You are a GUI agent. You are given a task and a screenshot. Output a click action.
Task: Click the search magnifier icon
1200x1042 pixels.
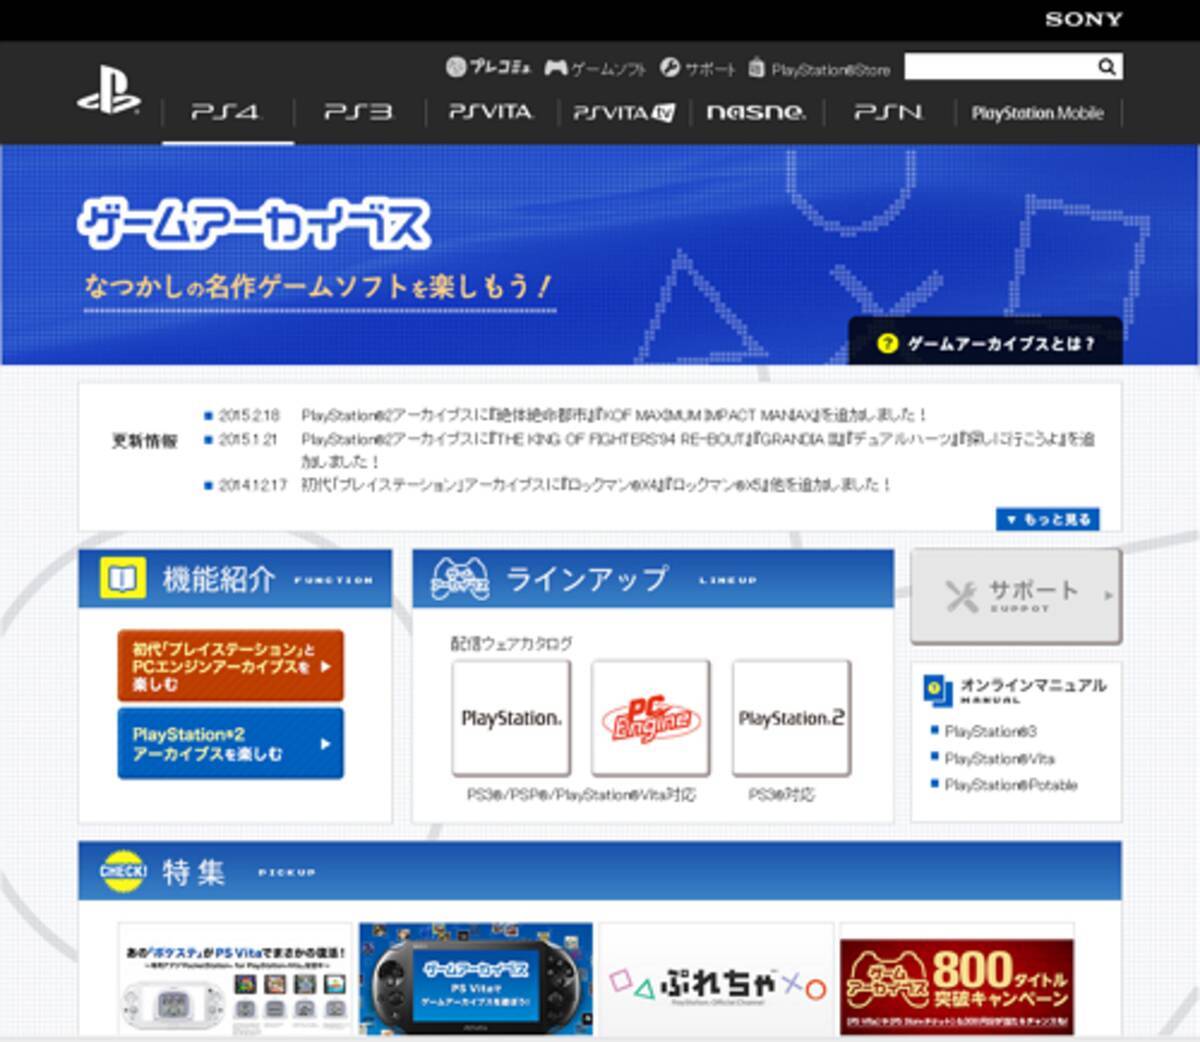coord(1106,67)
